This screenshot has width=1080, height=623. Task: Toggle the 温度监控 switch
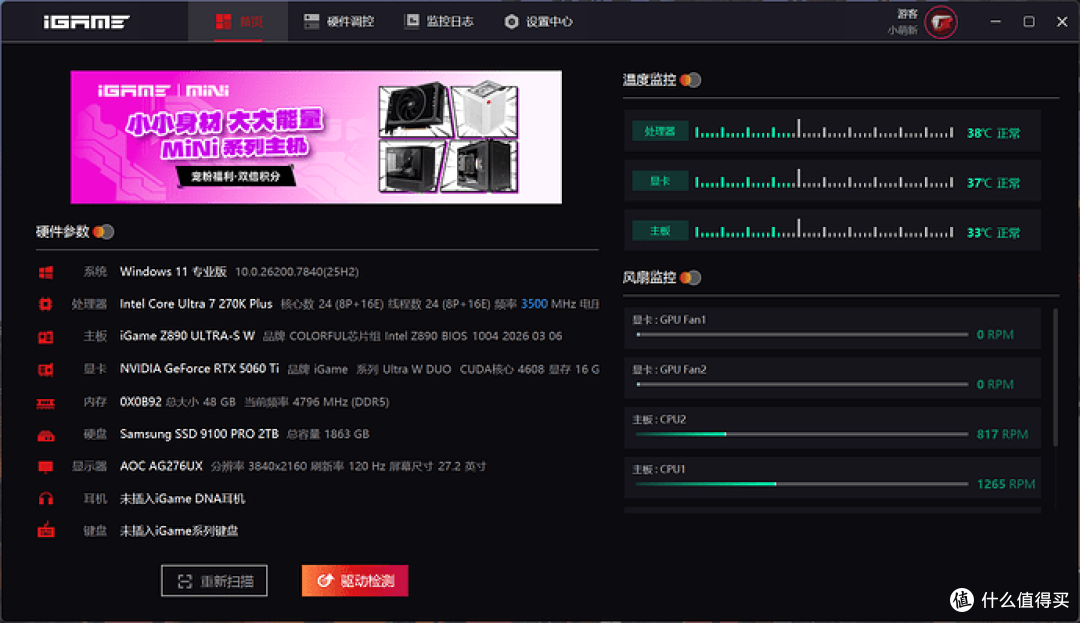[690, 80]
